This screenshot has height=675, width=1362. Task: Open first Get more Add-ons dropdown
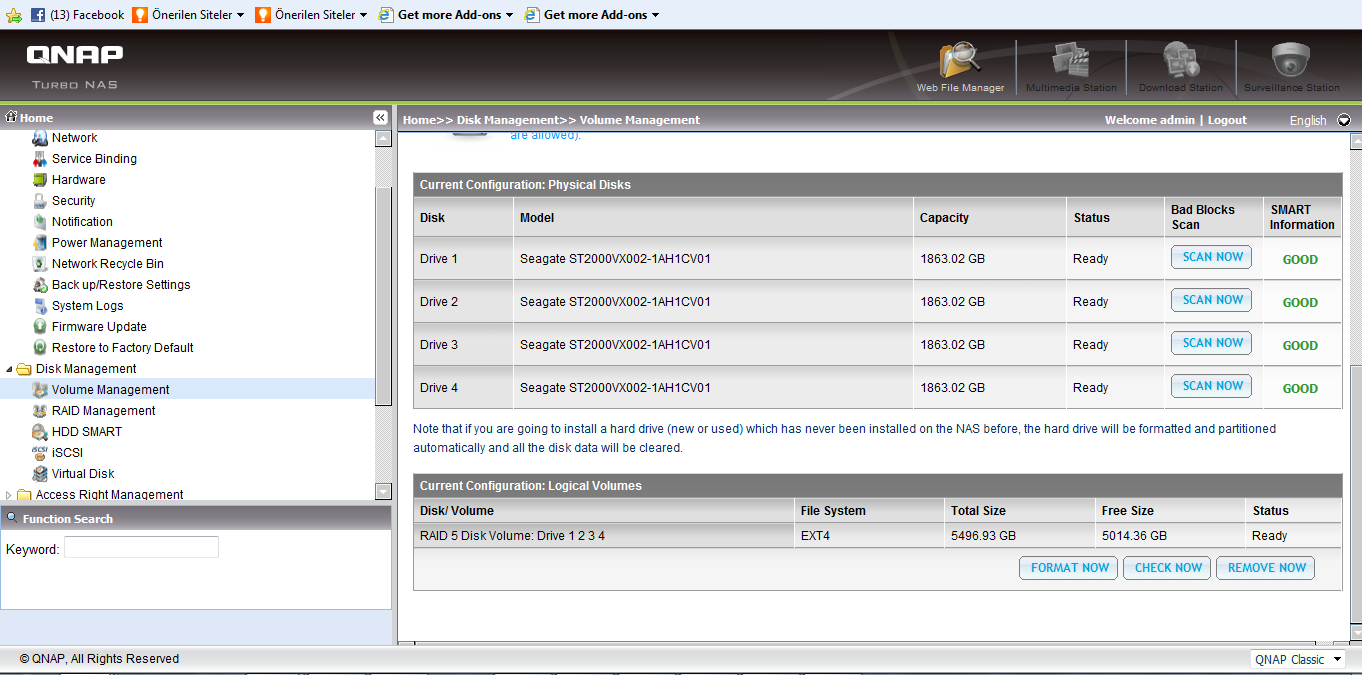(509, 15)
